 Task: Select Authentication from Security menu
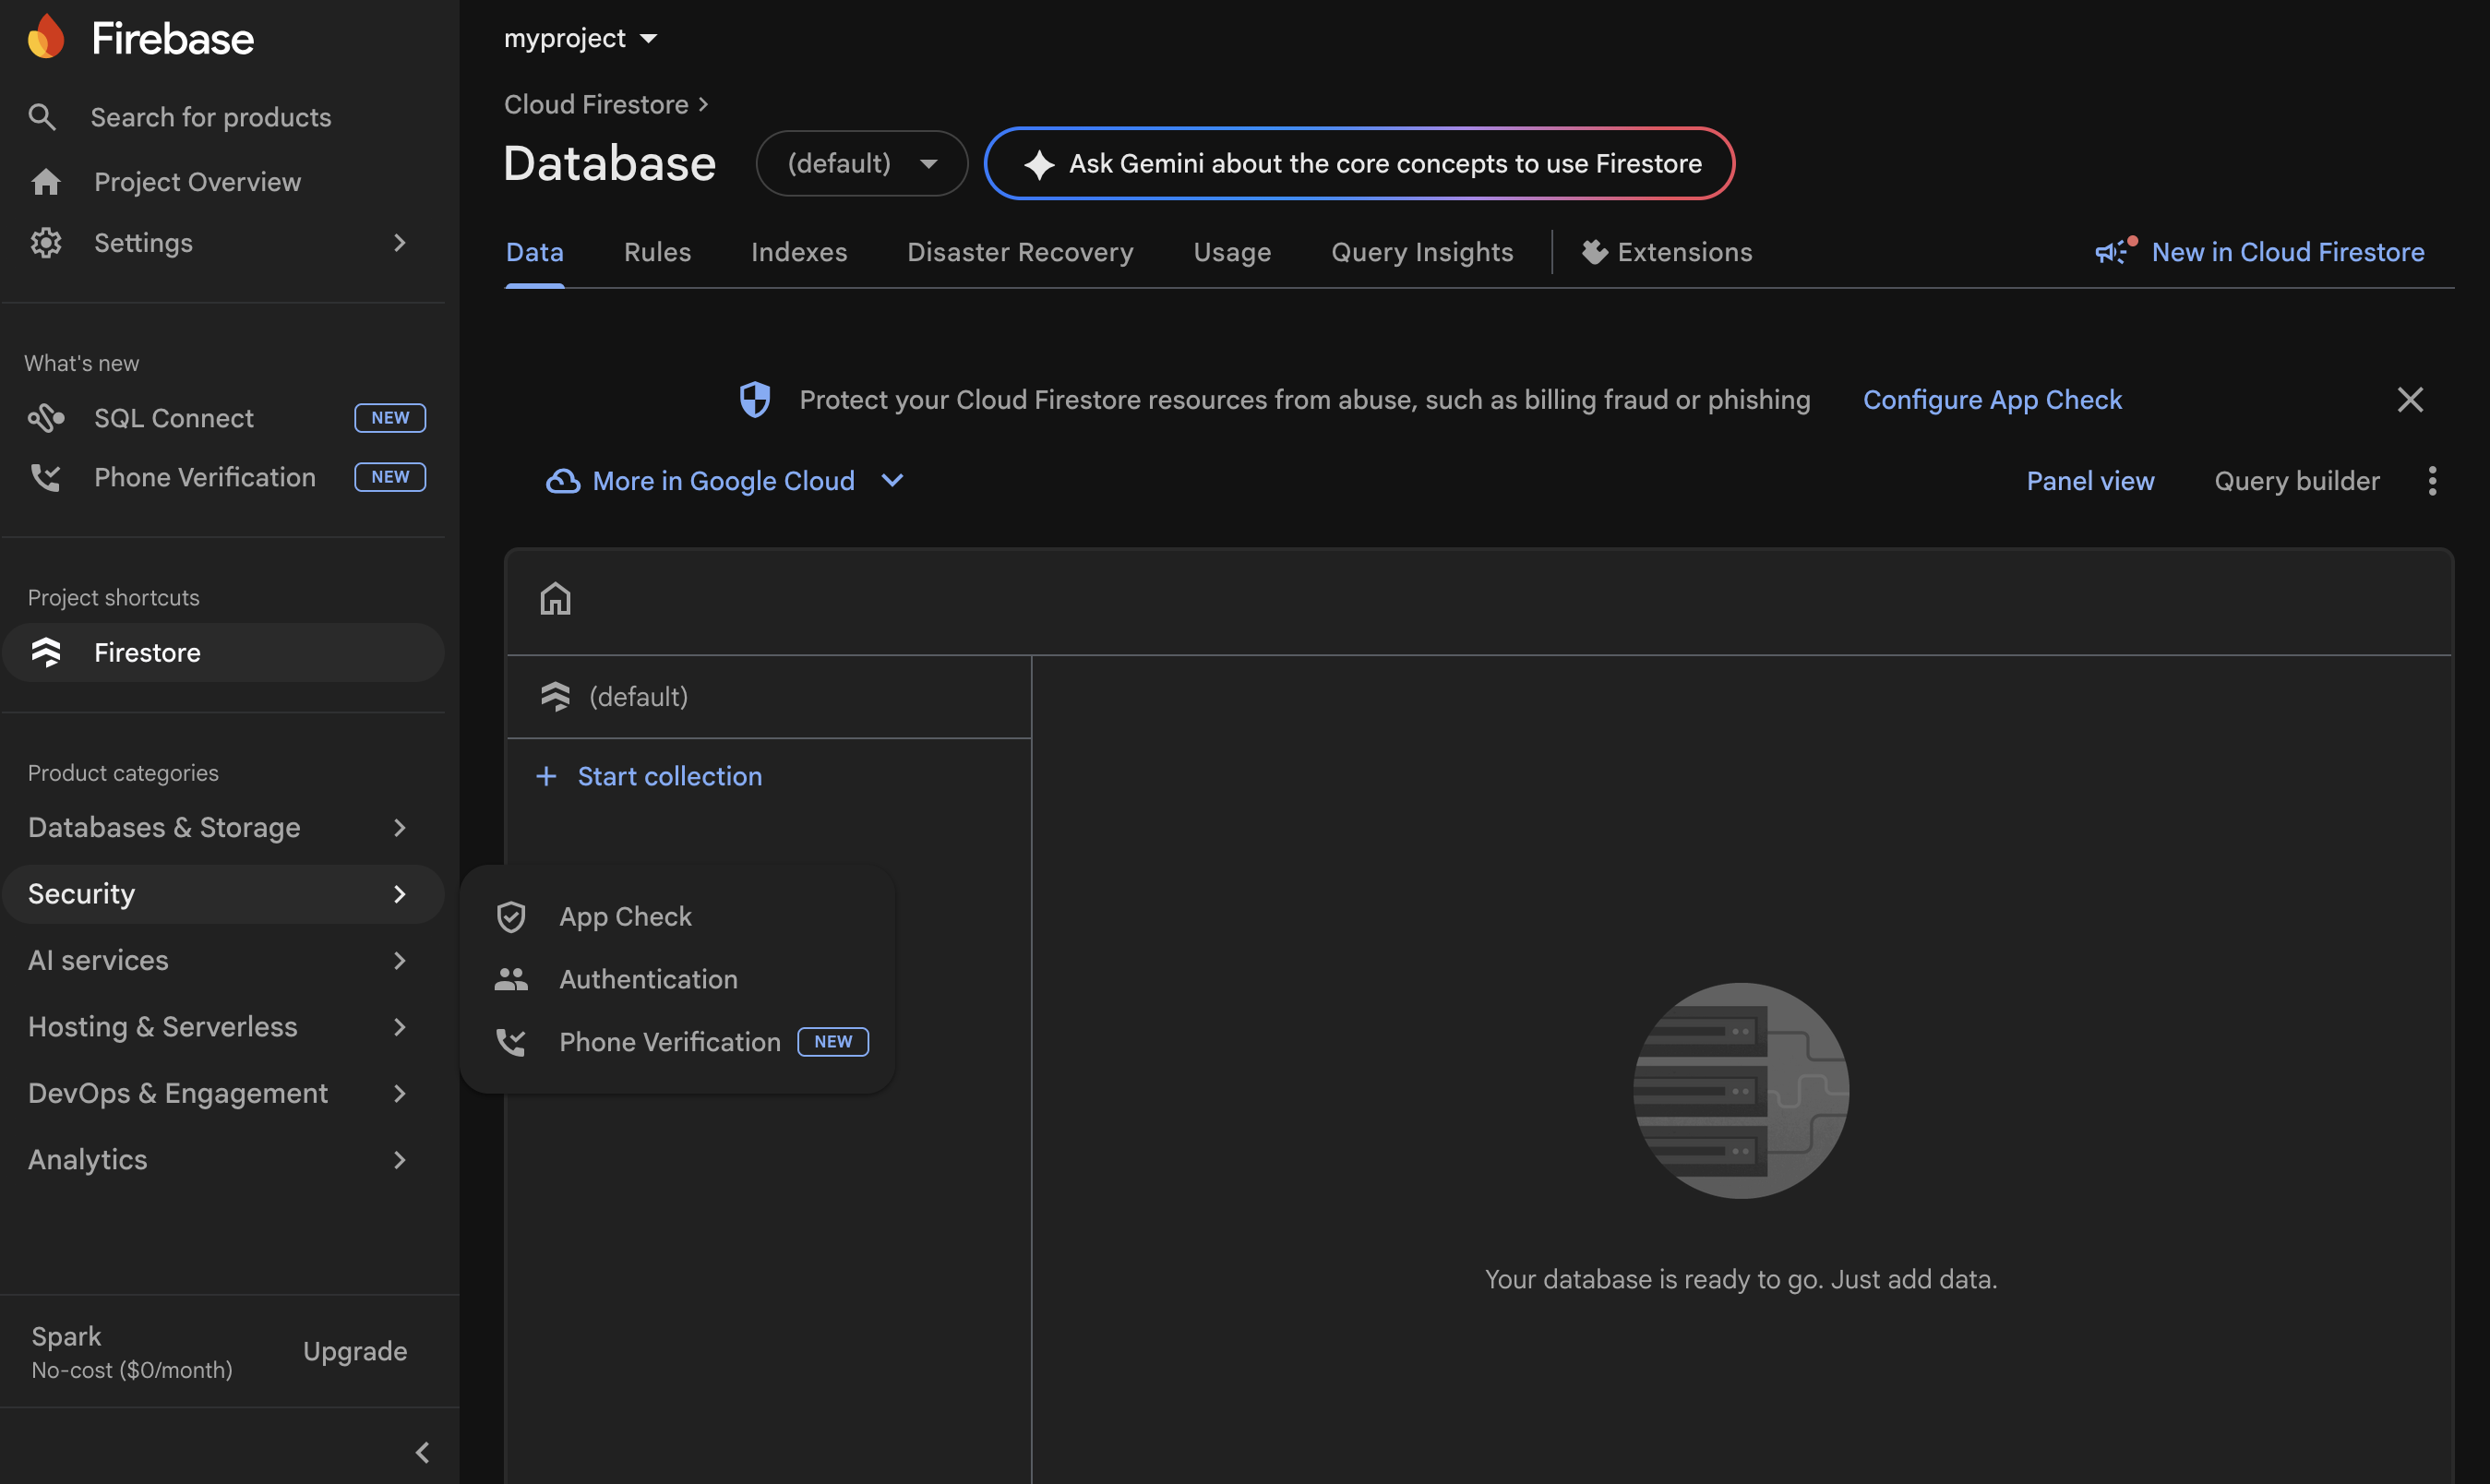point(677,979)
